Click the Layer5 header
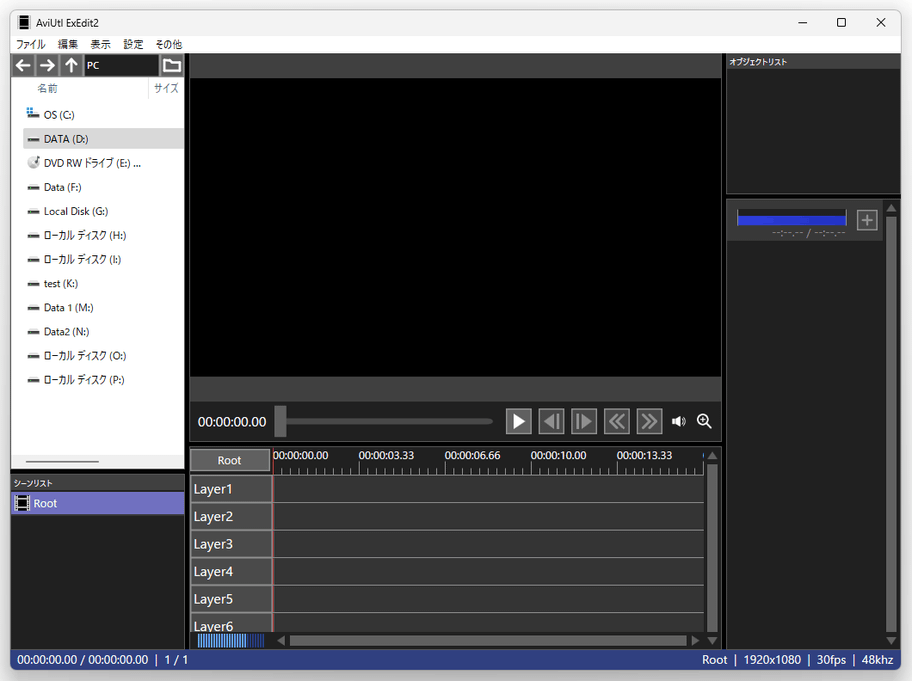Viewport: 912px width, 681px height. 231,599
